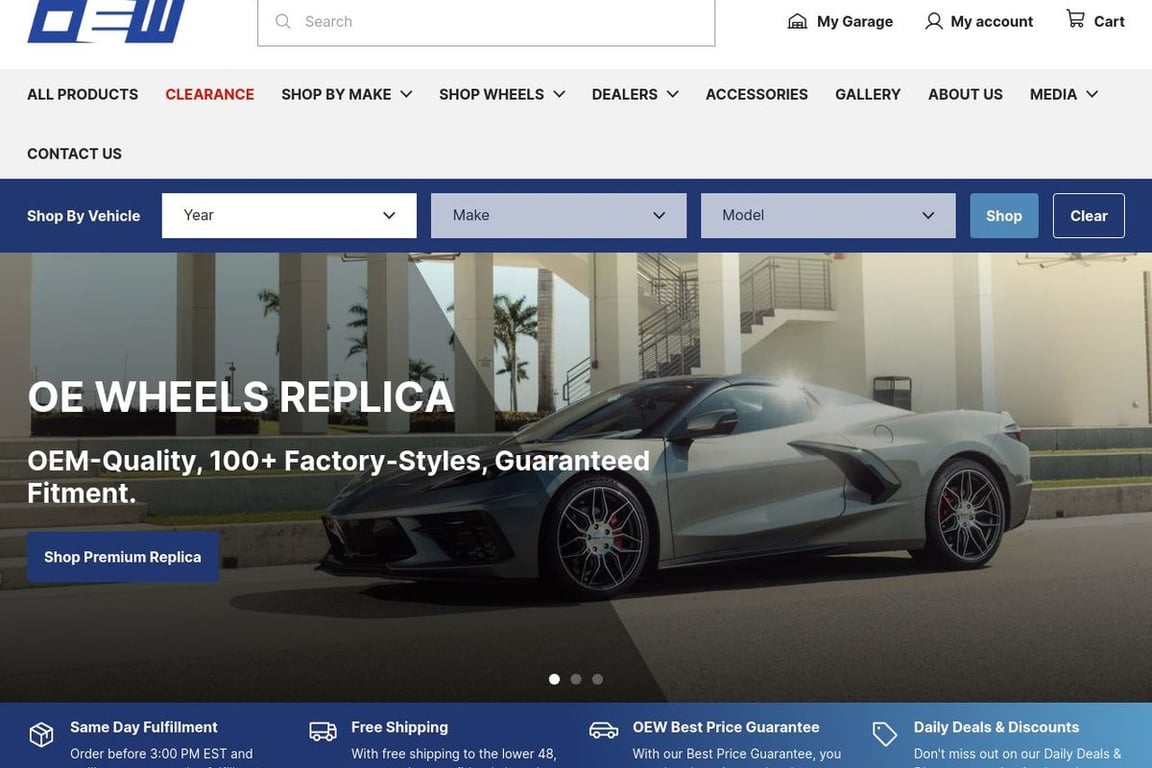Select first carousel slide dot
The height and width of the screenshot is (768, 1152).
(555, 679)
